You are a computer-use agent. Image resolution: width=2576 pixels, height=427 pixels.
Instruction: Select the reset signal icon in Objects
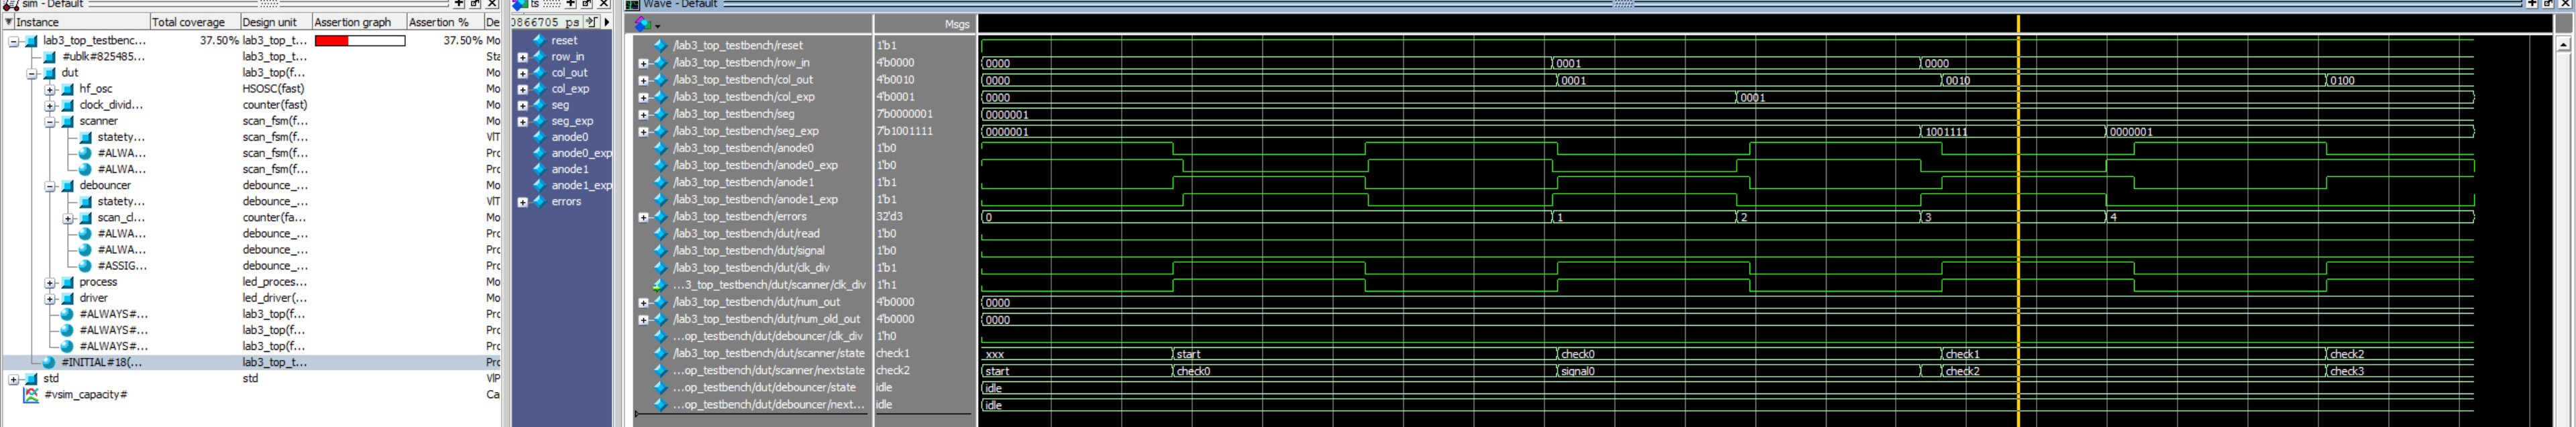[x=539, y=41]
